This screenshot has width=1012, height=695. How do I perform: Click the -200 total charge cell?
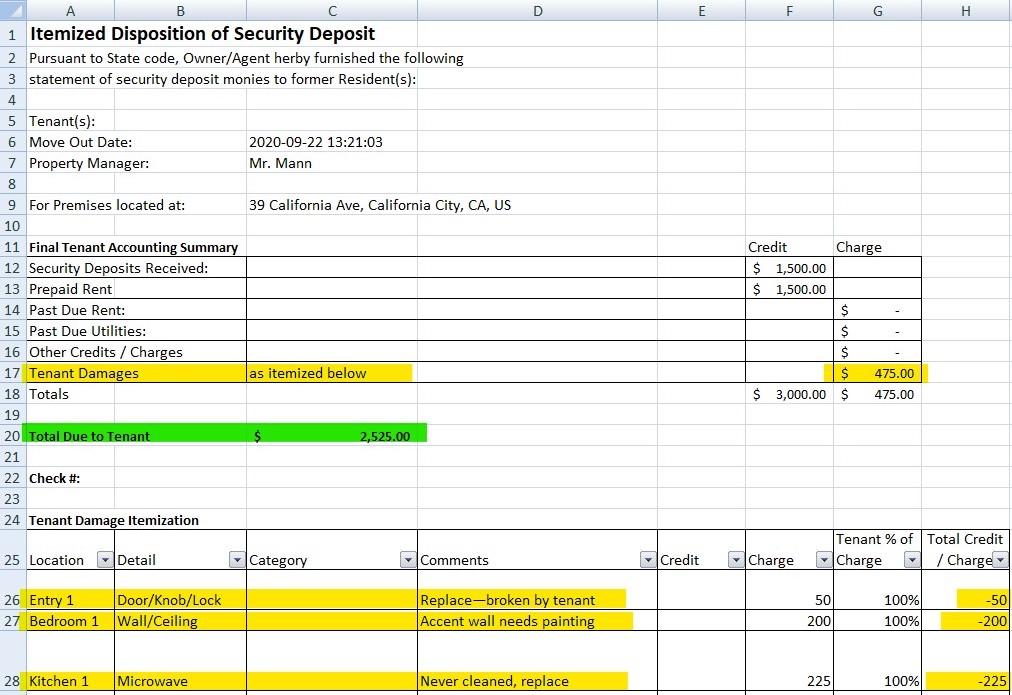click(x=966, y=621)
